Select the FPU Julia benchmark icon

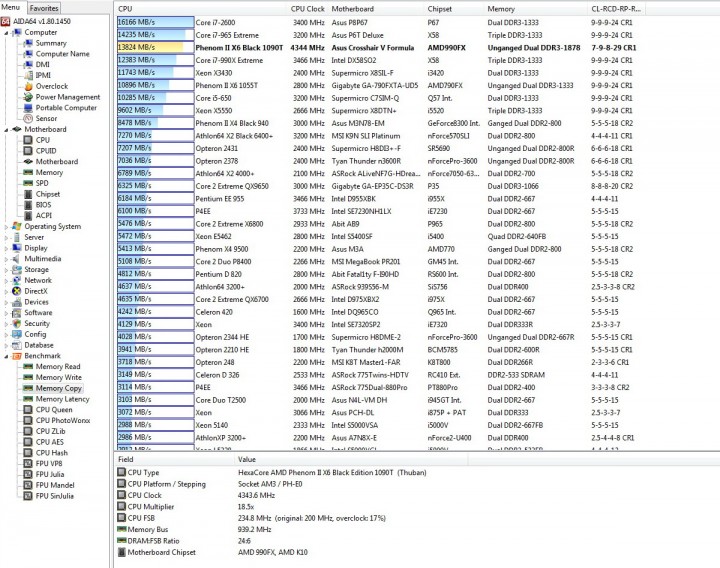coord(28,474)
